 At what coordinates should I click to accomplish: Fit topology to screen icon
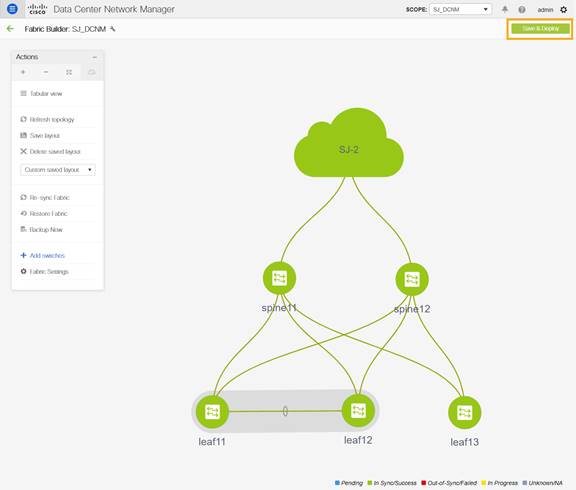69,72
